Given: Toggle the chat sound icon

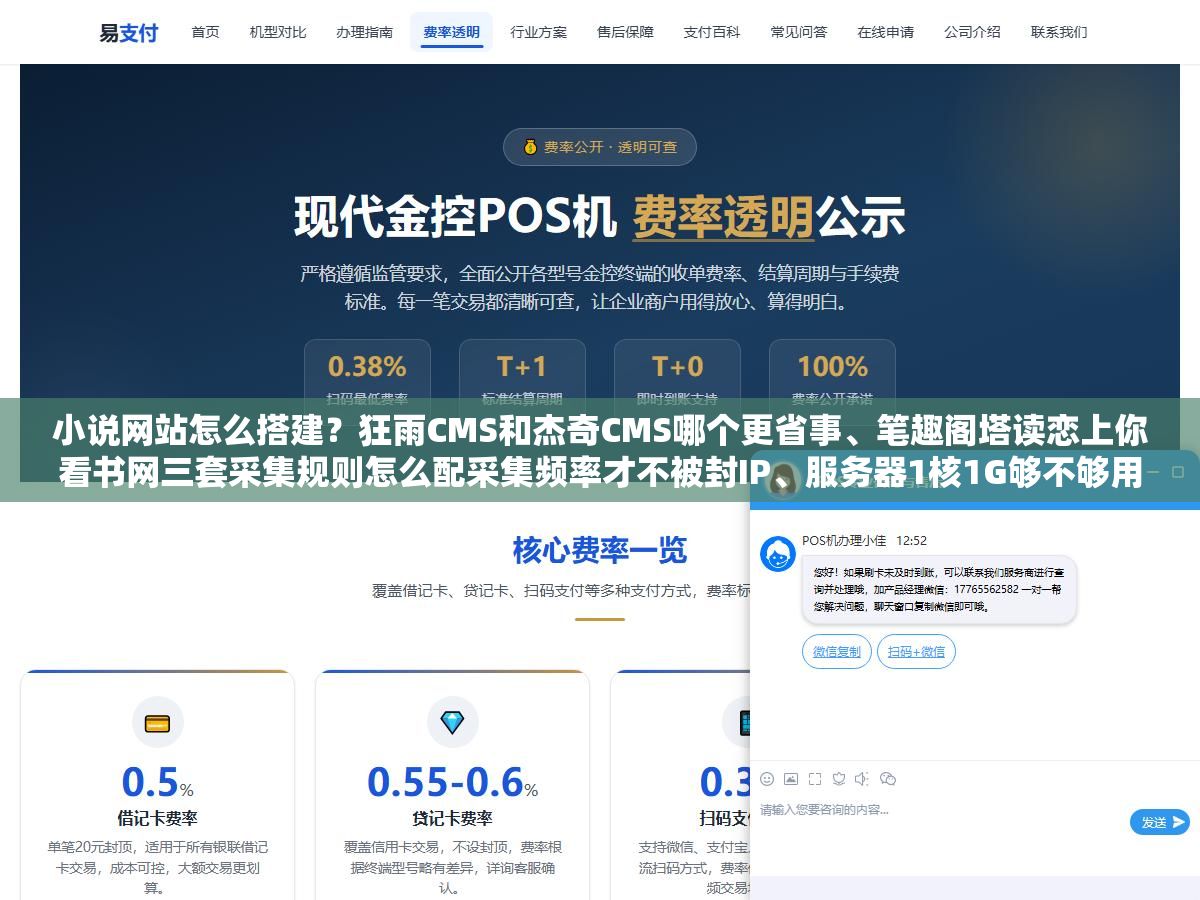Looking at the screenshot, I should pyautogui.click(x=863, y=778).
